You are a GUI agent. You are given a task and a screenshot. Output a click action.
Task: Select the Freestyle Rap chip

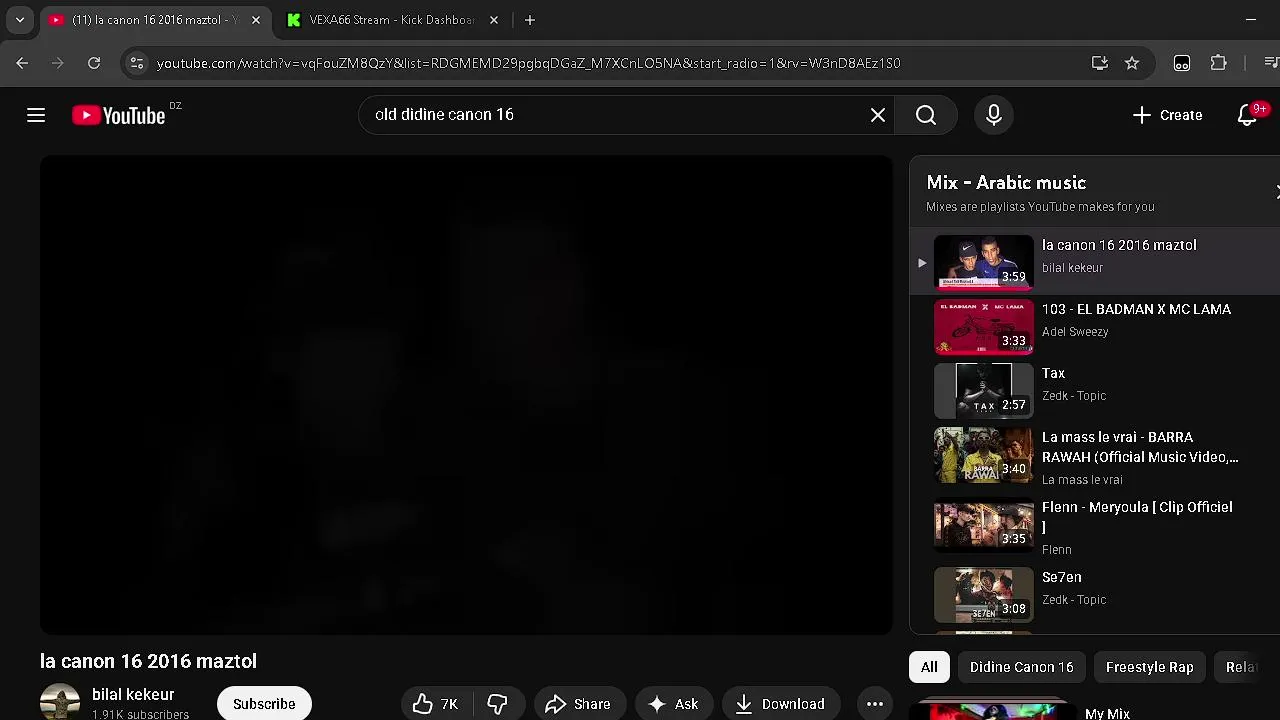pos(1149,667)
